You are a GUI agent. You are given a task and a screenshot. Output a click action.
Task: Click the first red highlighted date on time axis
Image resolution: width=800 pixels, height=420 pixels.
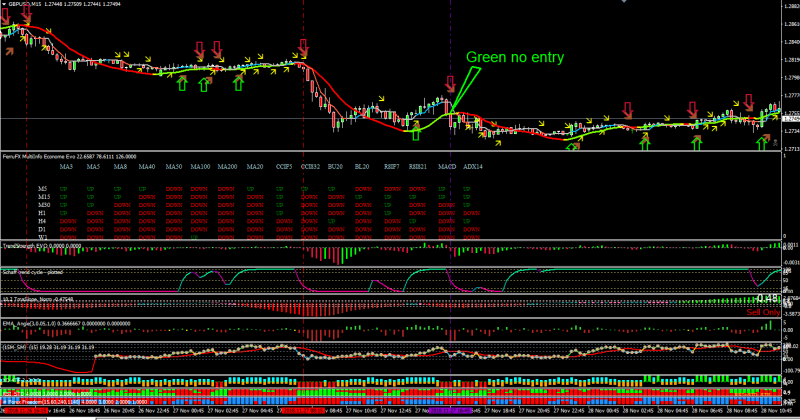point(26,410)
